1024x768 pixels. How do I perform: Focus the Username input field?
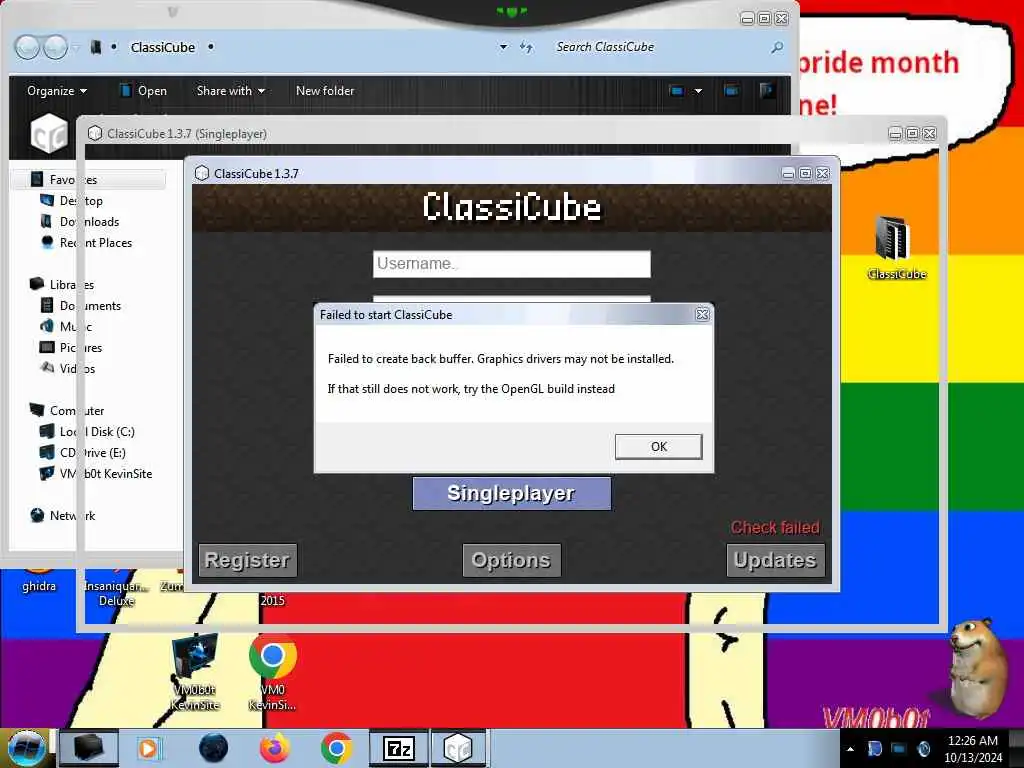click(511, 264)
